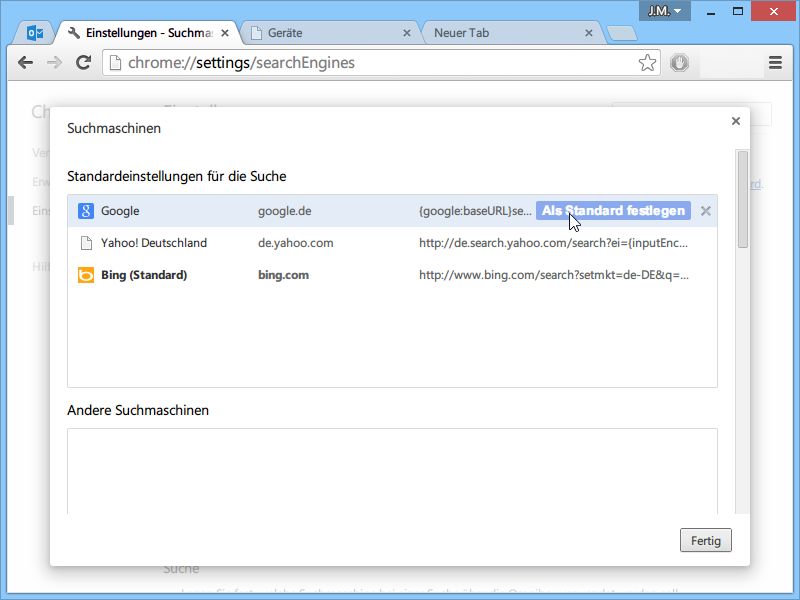The width and height of the screenshot is (800, 600).
Task: Switch to the Einstellungen - Suchmaschinen tab
Action: [x=148, y=33]
